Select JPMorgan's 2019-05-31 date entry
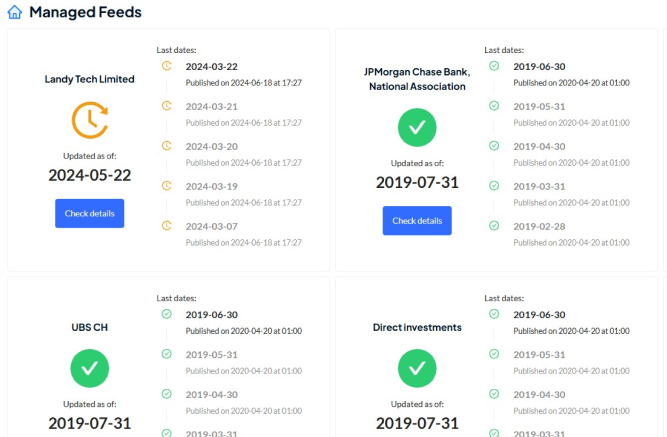Viewport: 667px width, 437px height. 539,107
